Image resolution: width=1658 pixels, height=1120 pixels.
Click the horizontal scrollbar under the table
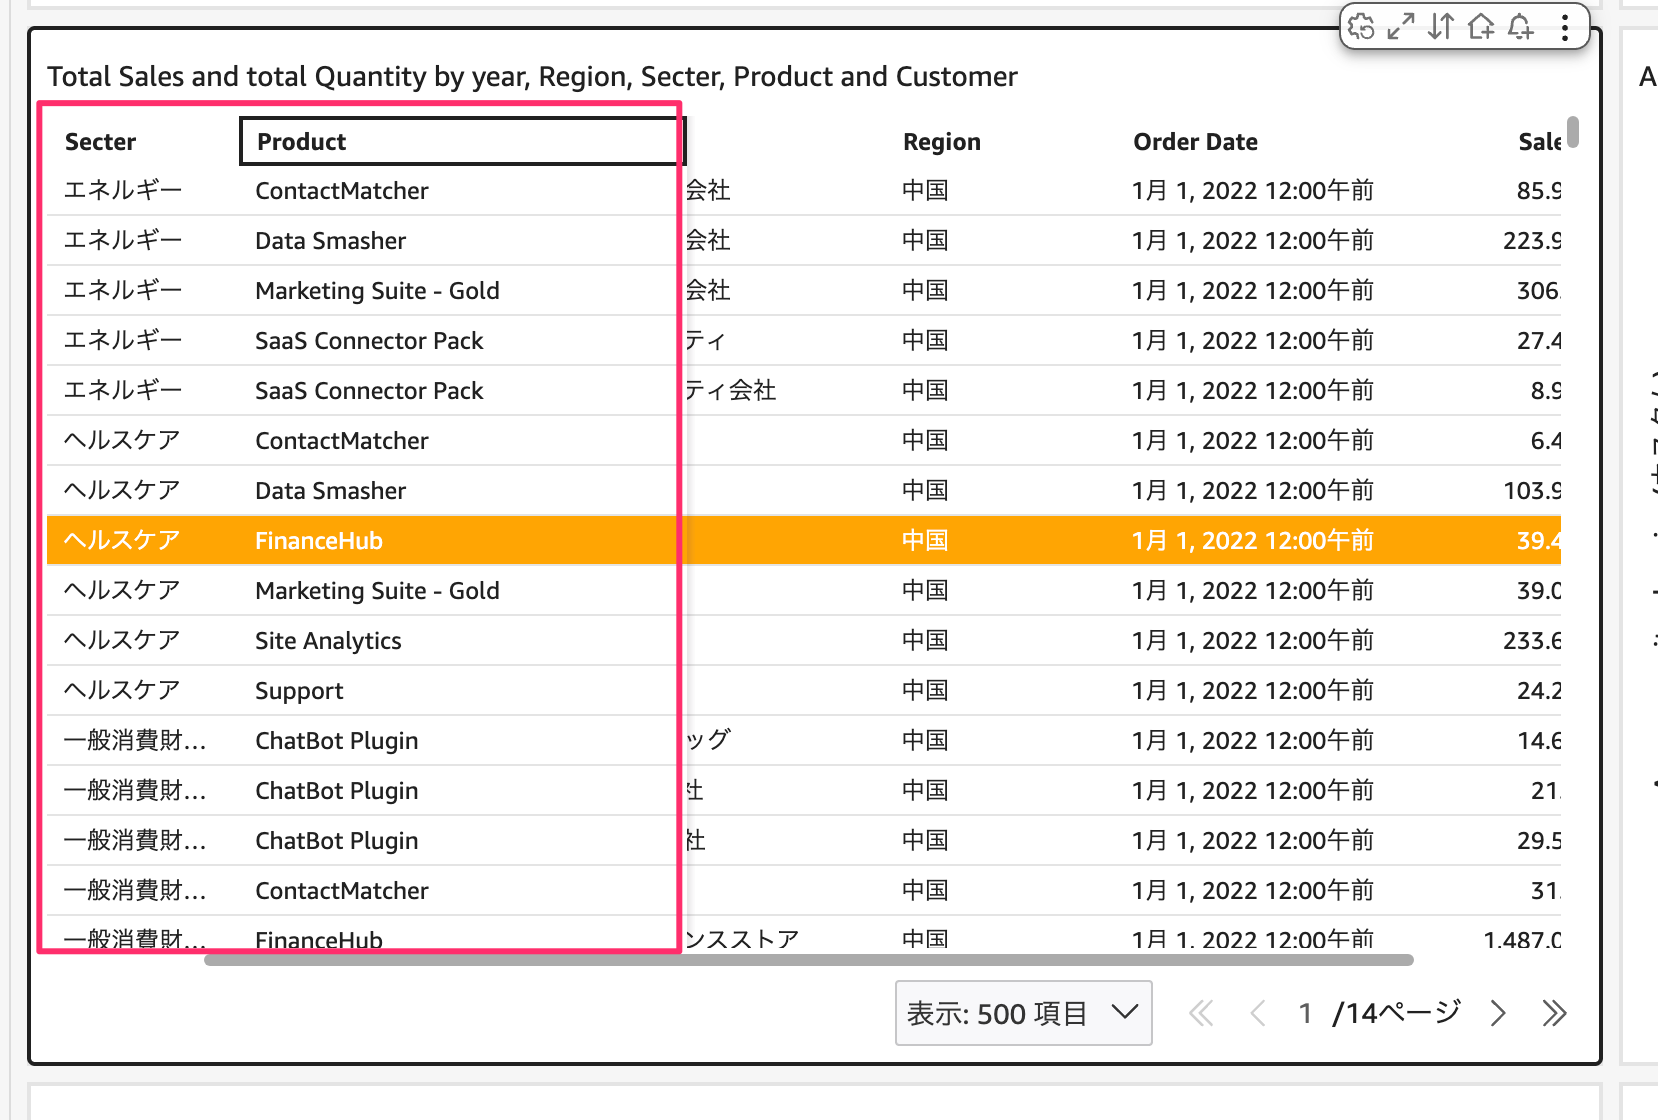pyautogui.click(x=808, y=960)
